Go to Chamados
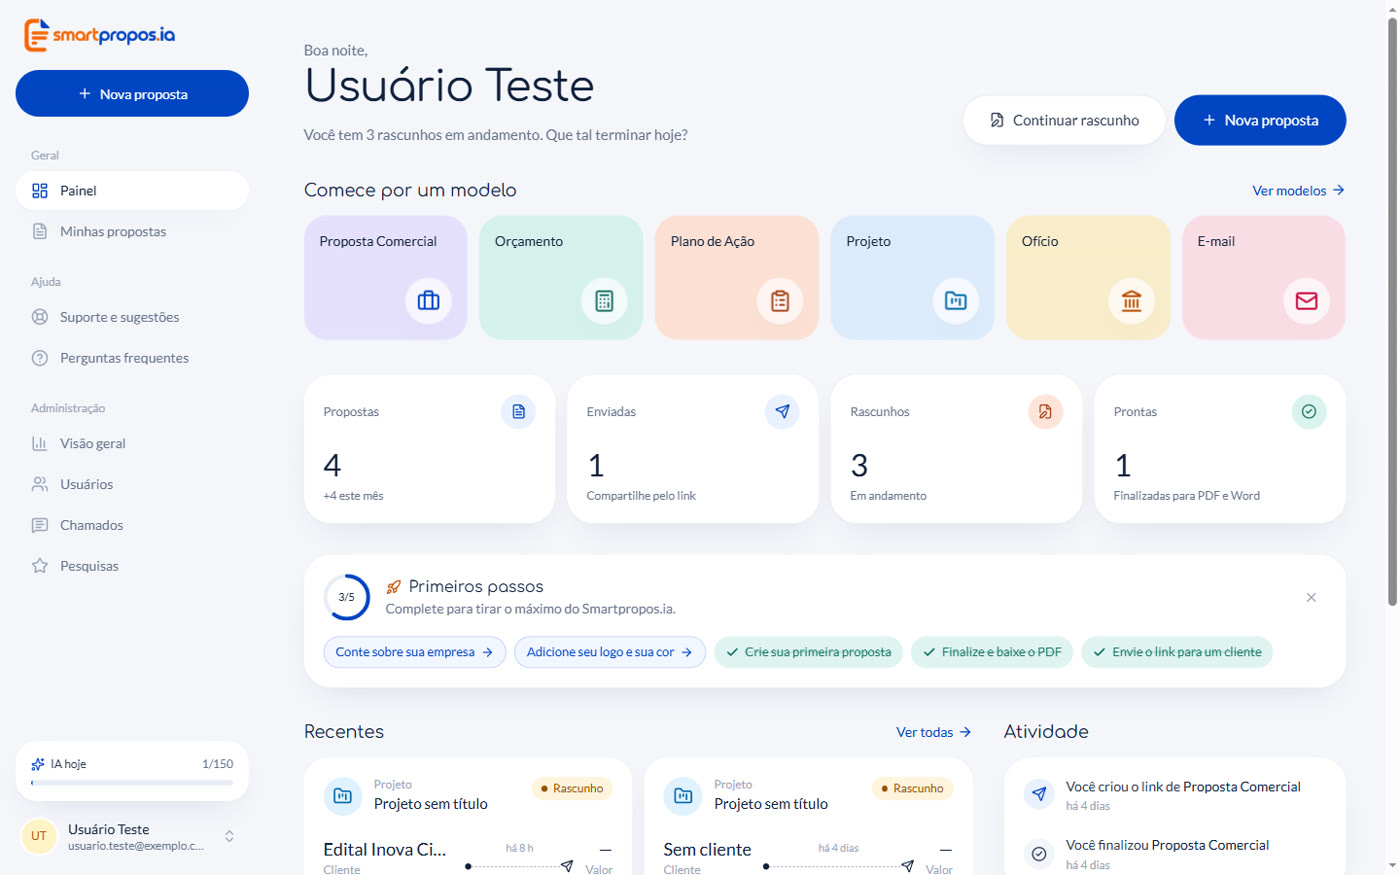The width and height of the screenshot is (1400, 875). (x=132, y=525)
